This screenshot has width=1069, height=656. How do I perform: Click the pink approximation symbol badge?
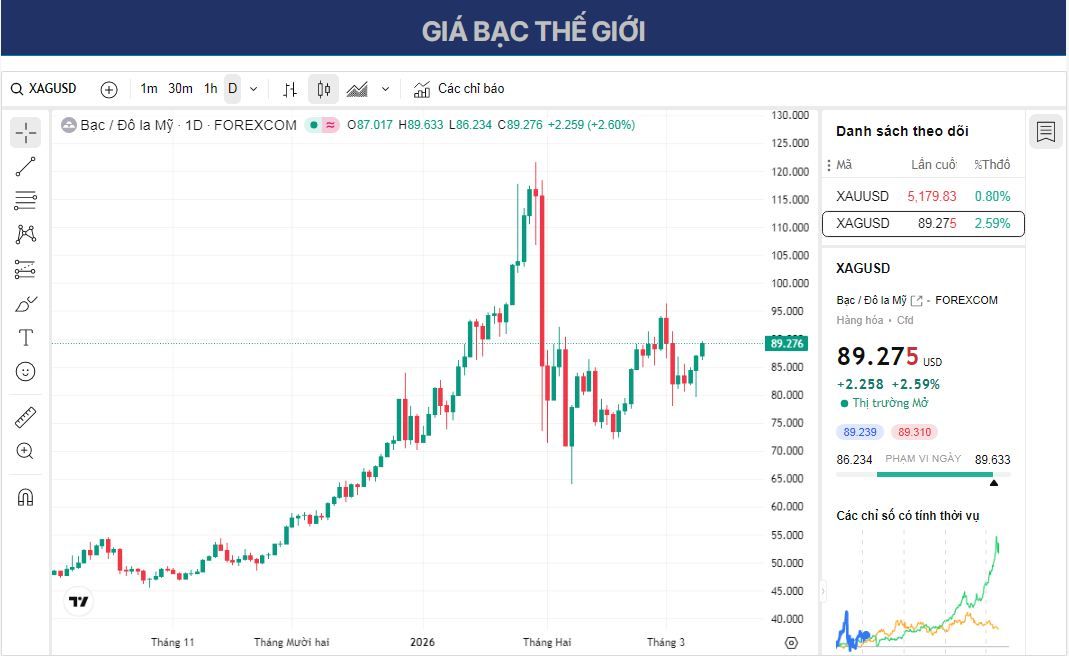pyautogui.click(x=330, y=125)
